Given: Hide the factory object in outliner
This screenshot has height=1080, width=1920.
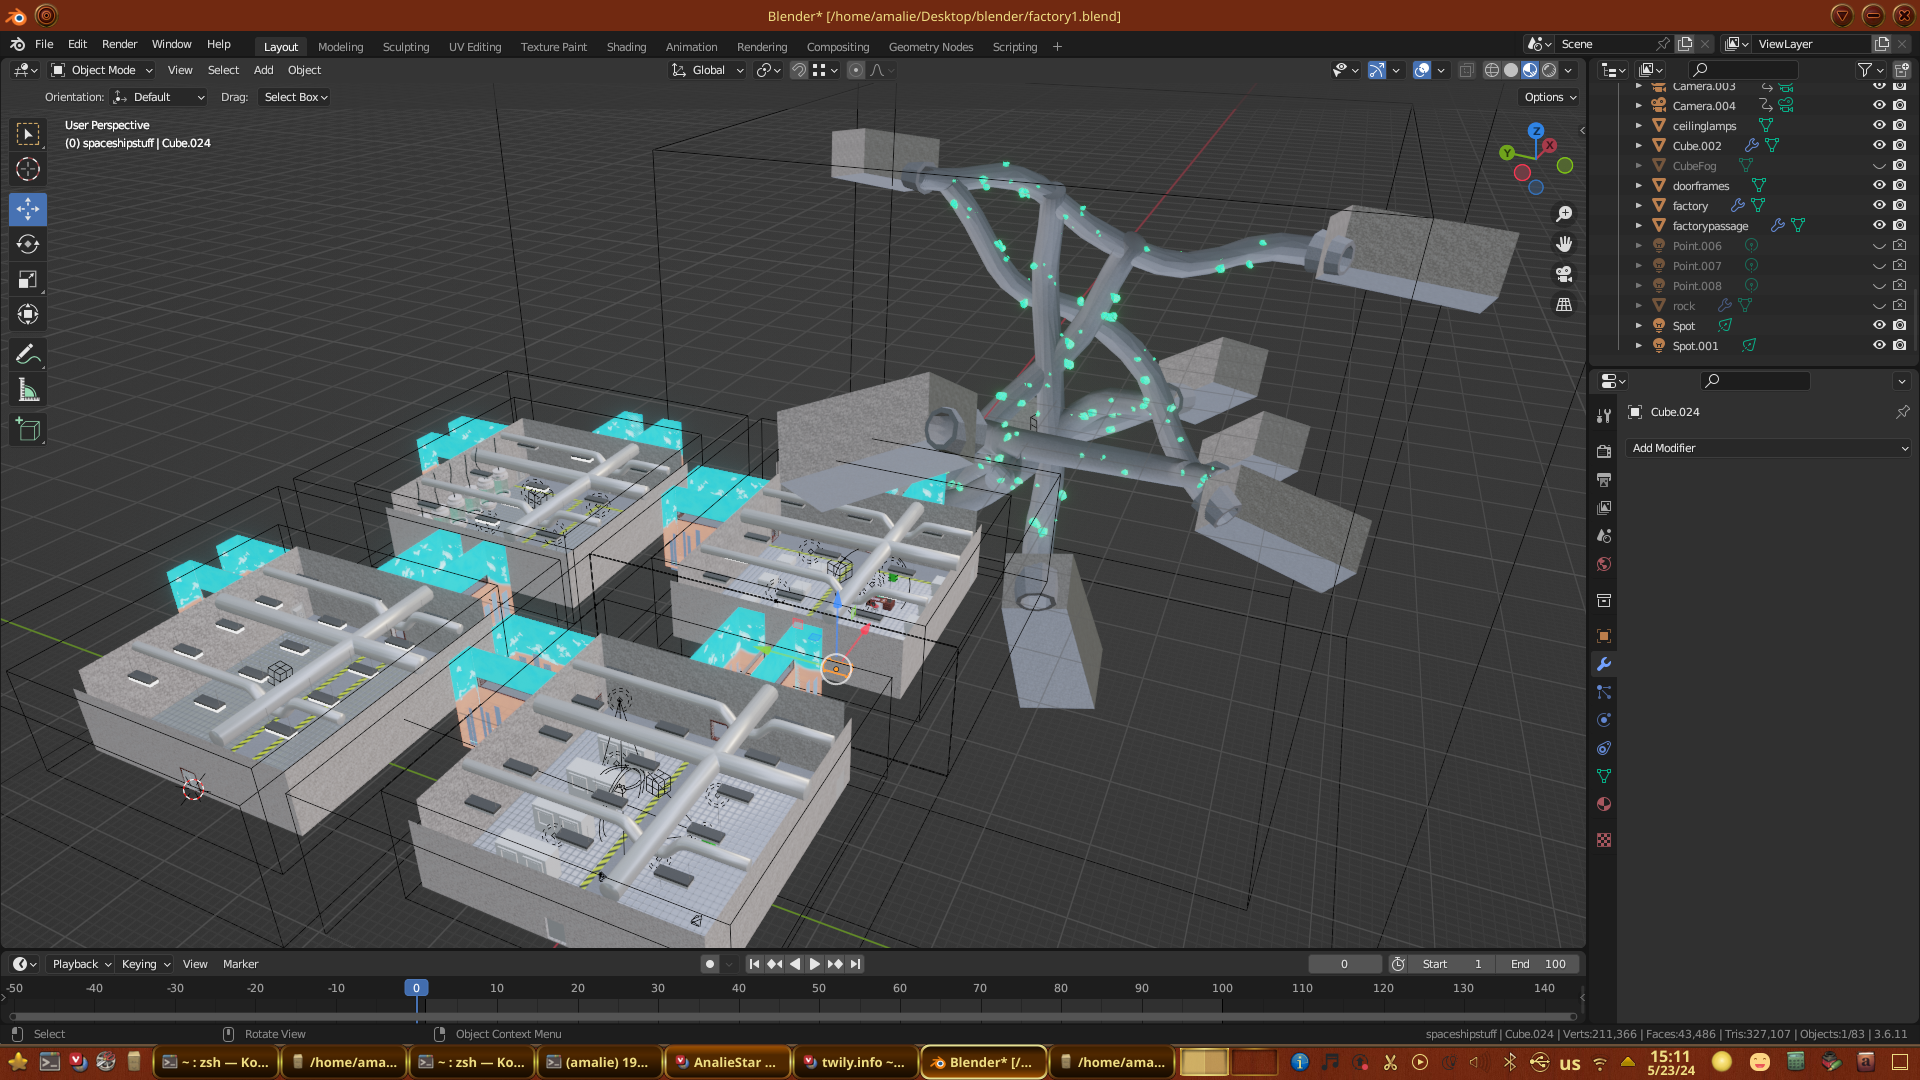Looking at the screenshot, I should coord(1879,205).
